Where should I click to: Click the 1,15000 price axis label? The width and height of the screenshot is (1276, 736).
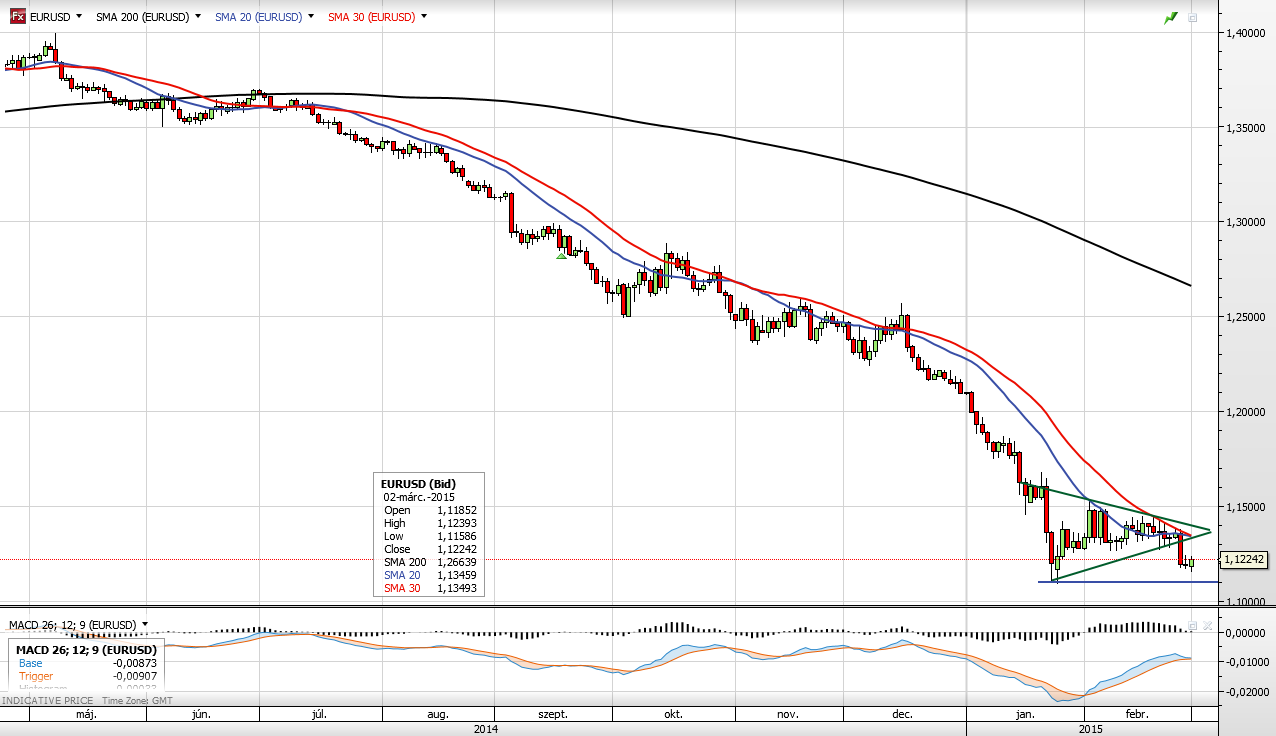[x=1248, y=507]
